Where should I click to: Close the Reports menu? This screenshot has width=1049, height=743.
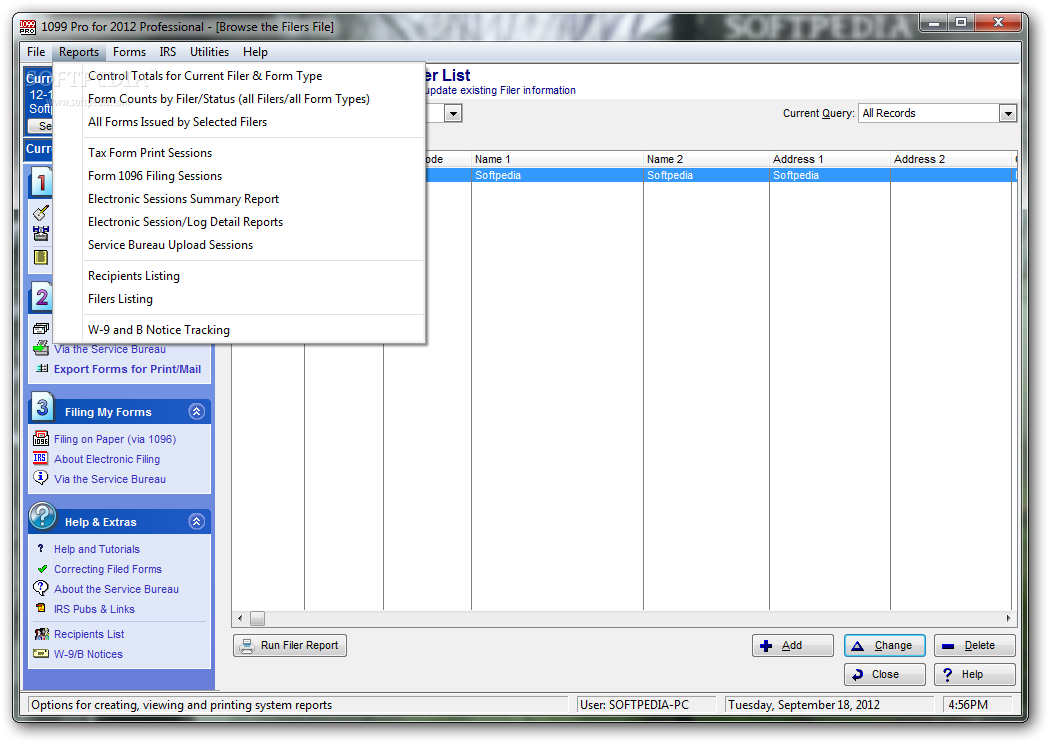pos(78,51)
